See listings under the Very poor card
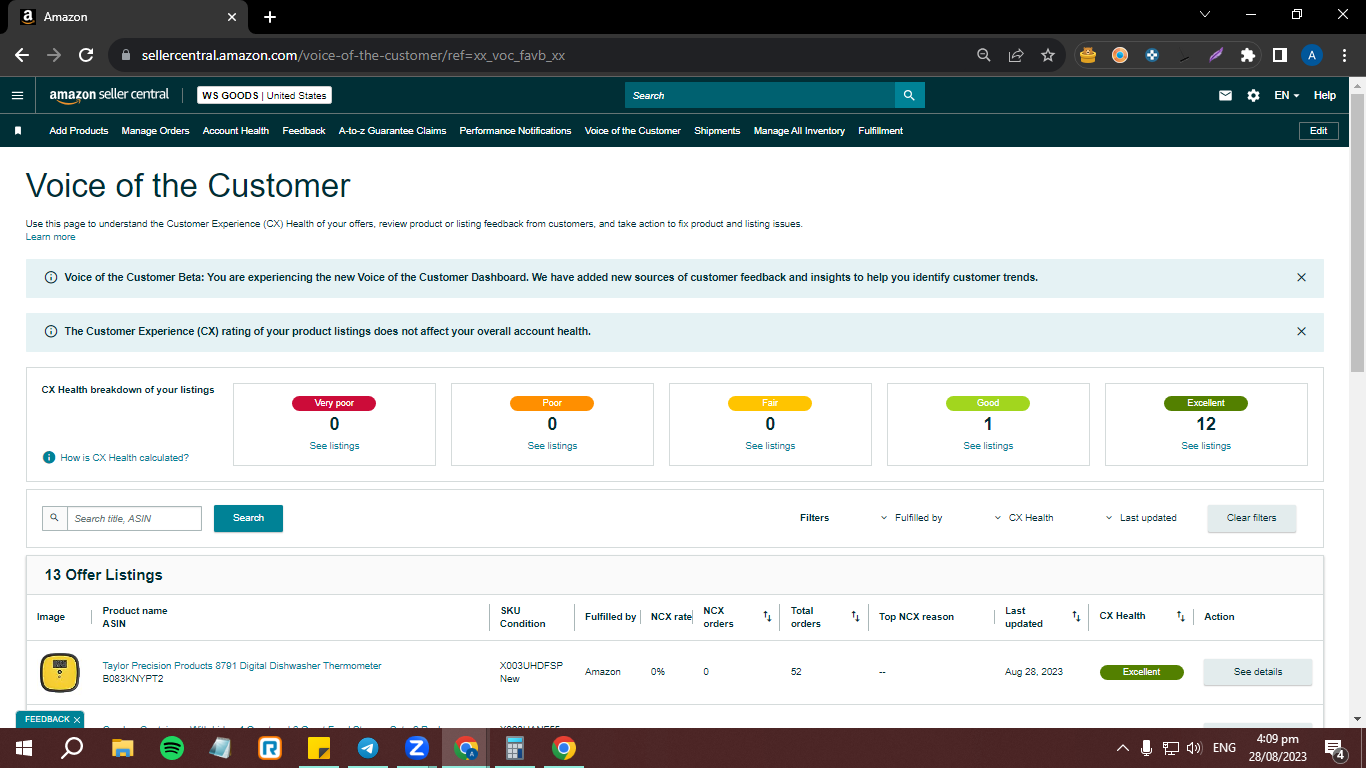The width and height of the screenshot is (1366, 768). coord(334,446)
